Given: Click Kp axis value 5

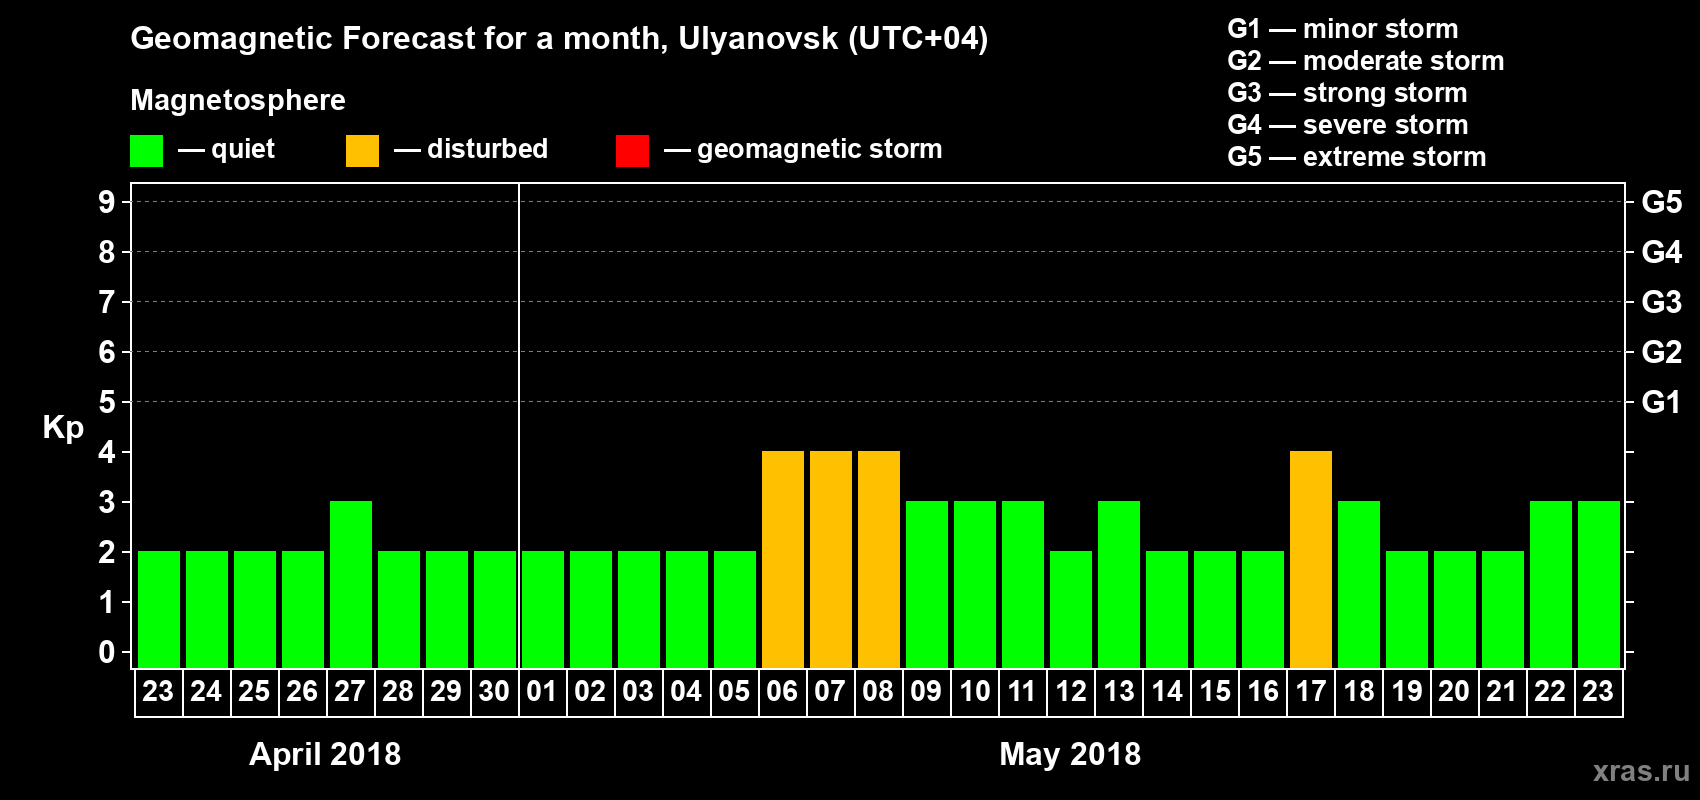Looking at the screenshot, I should [x=107, y=402].
